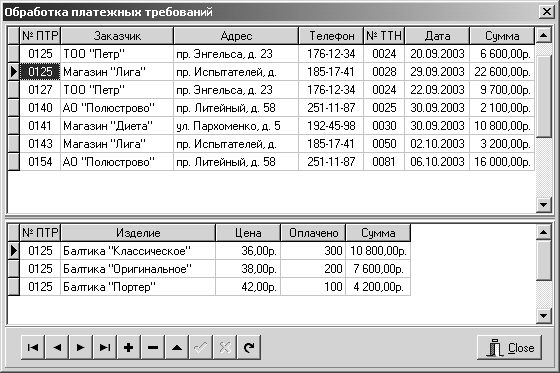
Task: Insert new record with plus button
Action: 129,347
